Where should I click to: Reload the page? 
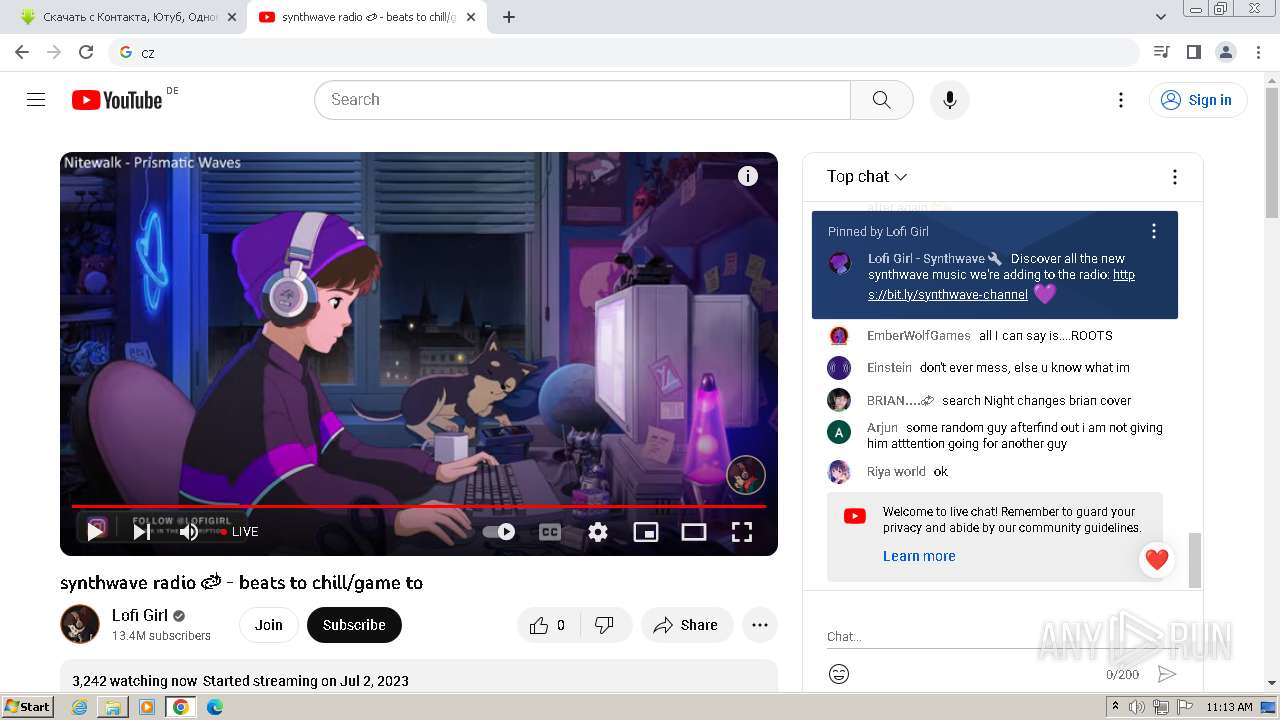tap(86, 52)
